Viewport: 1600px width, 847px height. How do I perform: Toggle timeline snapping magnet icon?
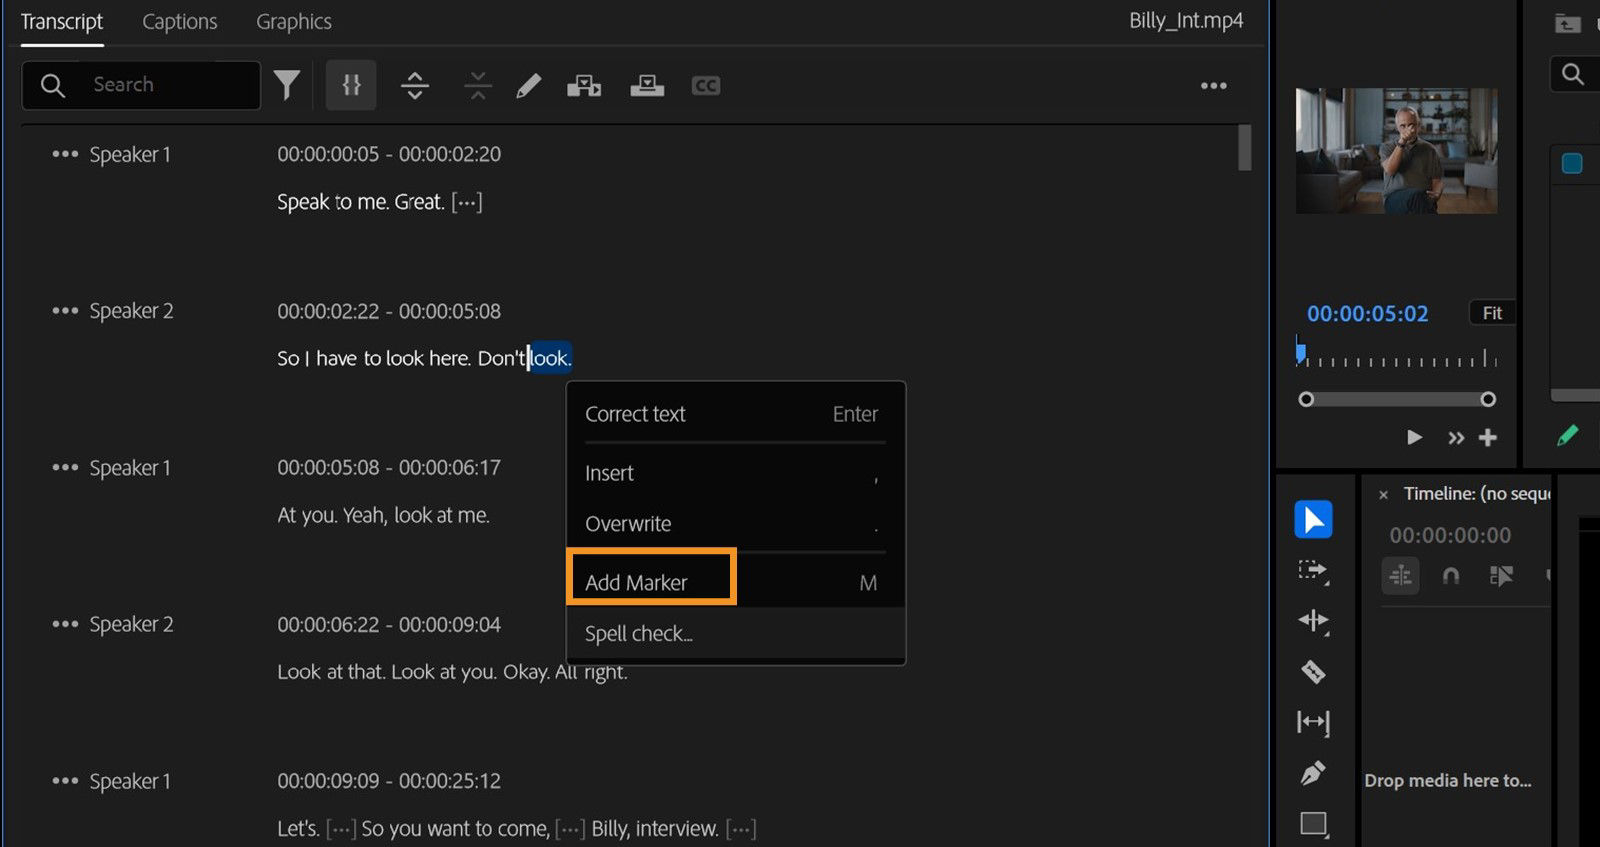(1451, 576)
